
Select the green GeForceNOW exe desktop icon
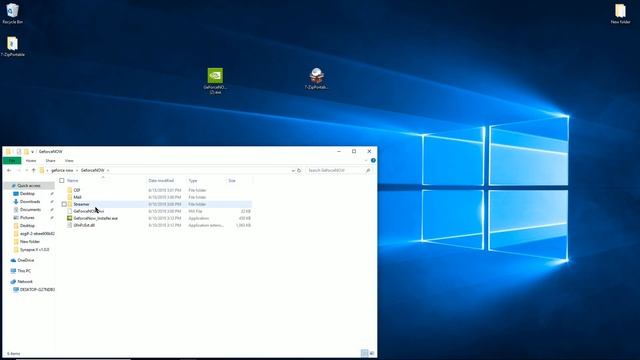(x=215, y=81)
